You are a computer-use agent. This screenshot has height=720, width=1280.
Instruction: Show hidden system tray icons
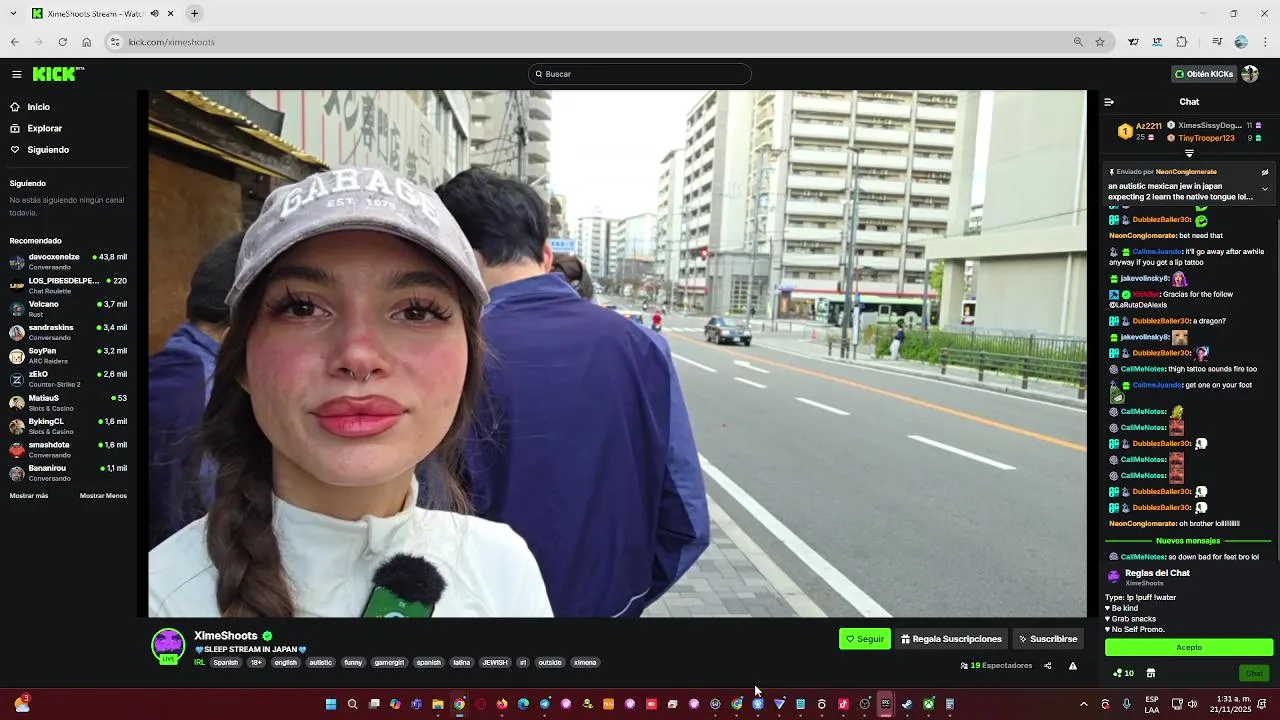[x=1083, y=704]
